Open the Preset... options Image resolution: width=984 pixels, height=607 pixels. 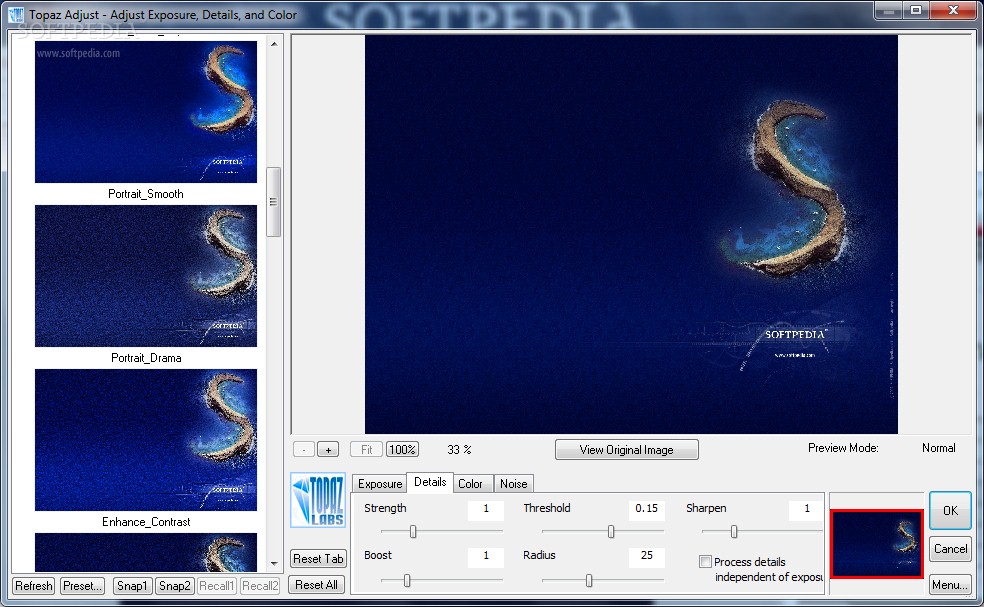click(82, 586)
